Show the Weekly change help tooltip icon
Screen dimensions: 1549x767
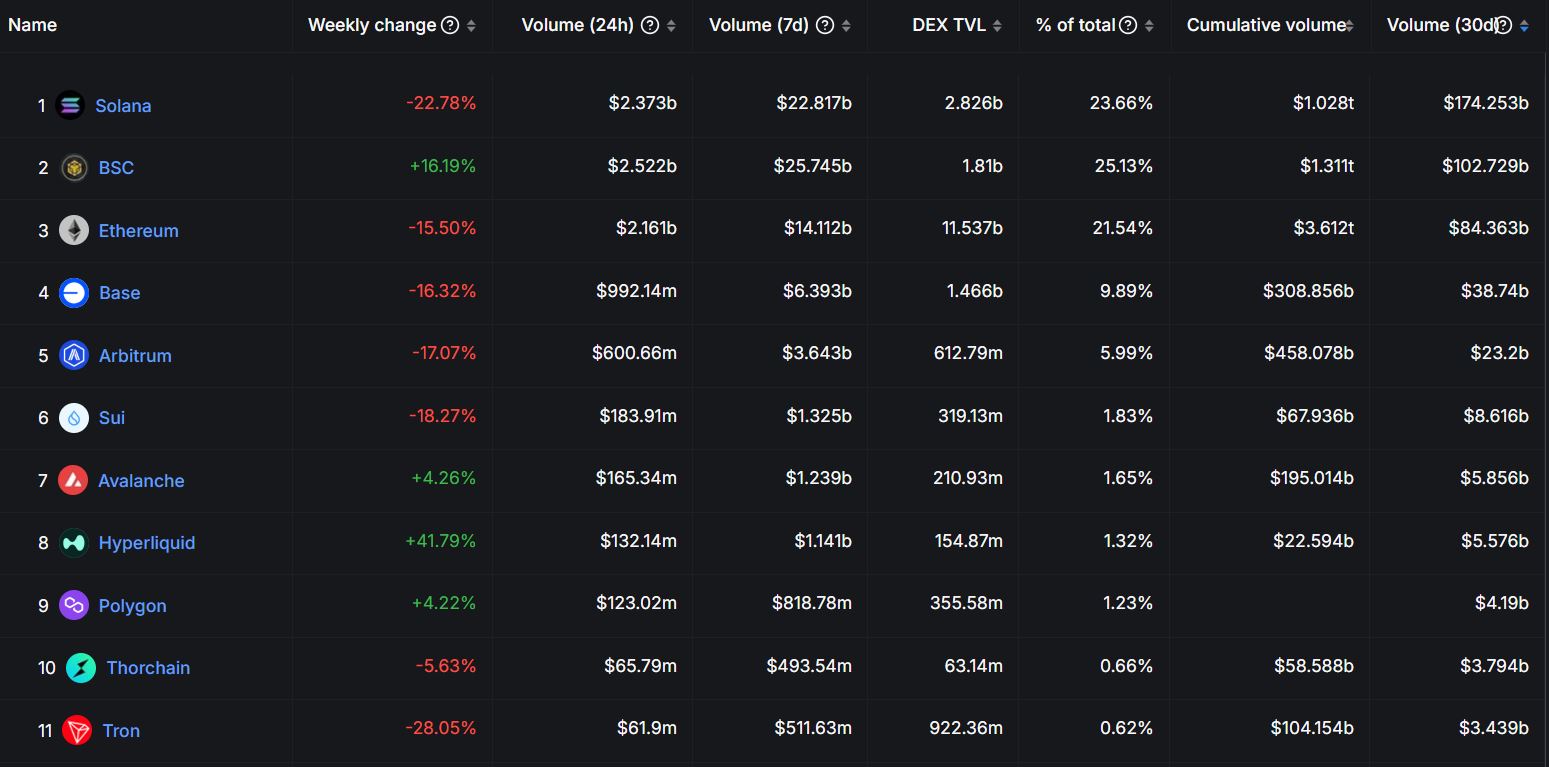pos(450,25)
